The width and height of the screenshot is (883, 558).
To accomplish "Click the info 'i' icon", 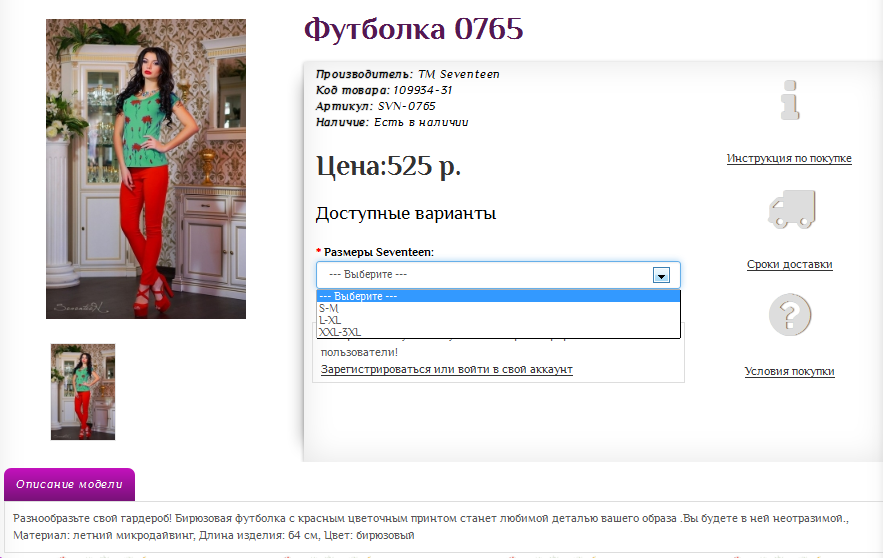I will (x=790, y=100).
